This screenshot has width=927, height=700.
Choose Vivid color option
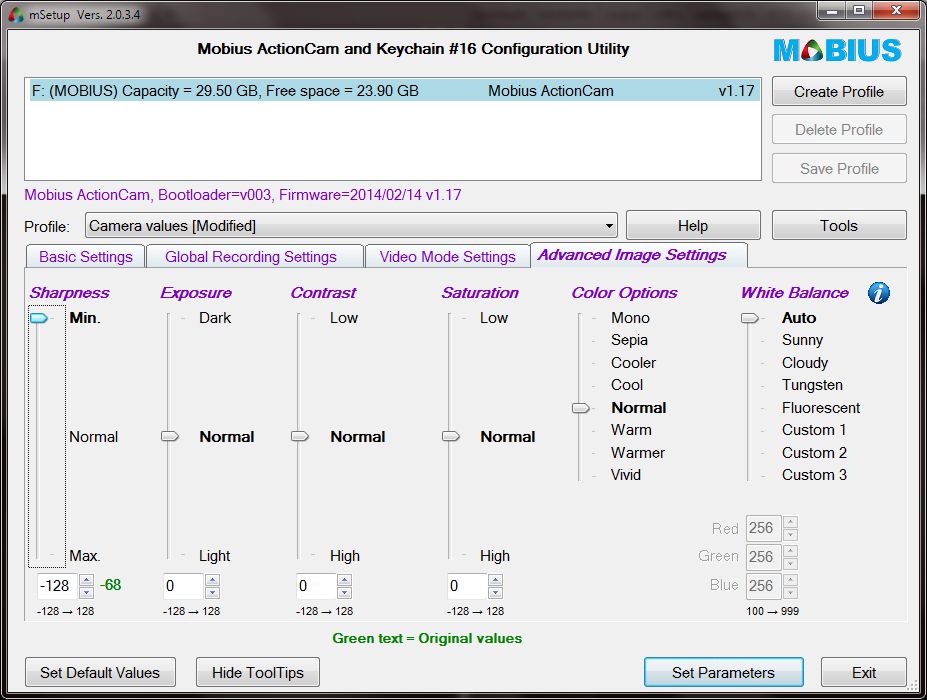[625, 475]
